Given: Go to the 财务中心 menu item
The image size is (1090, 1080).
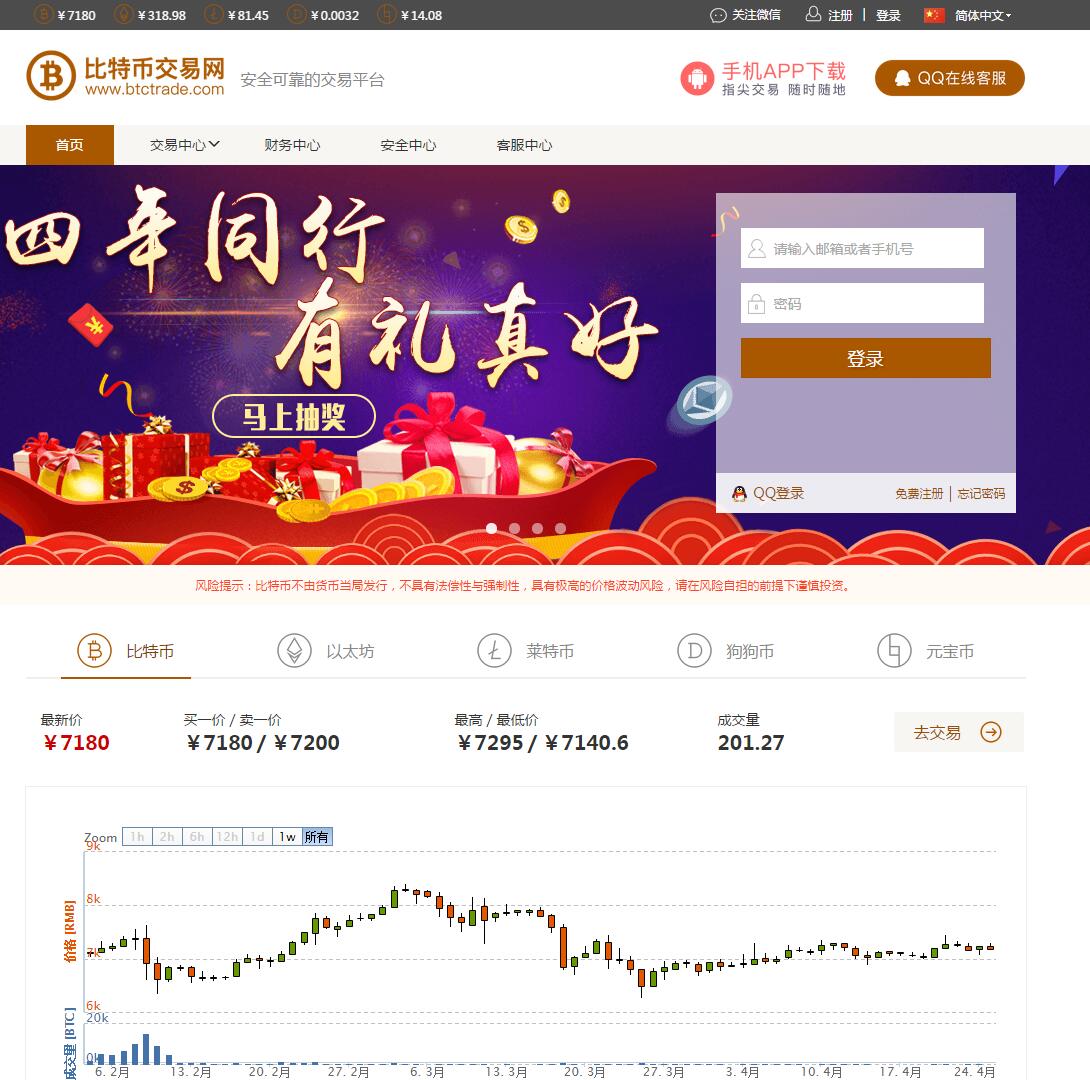Looking at the screenshot, I should pos(292,145).
